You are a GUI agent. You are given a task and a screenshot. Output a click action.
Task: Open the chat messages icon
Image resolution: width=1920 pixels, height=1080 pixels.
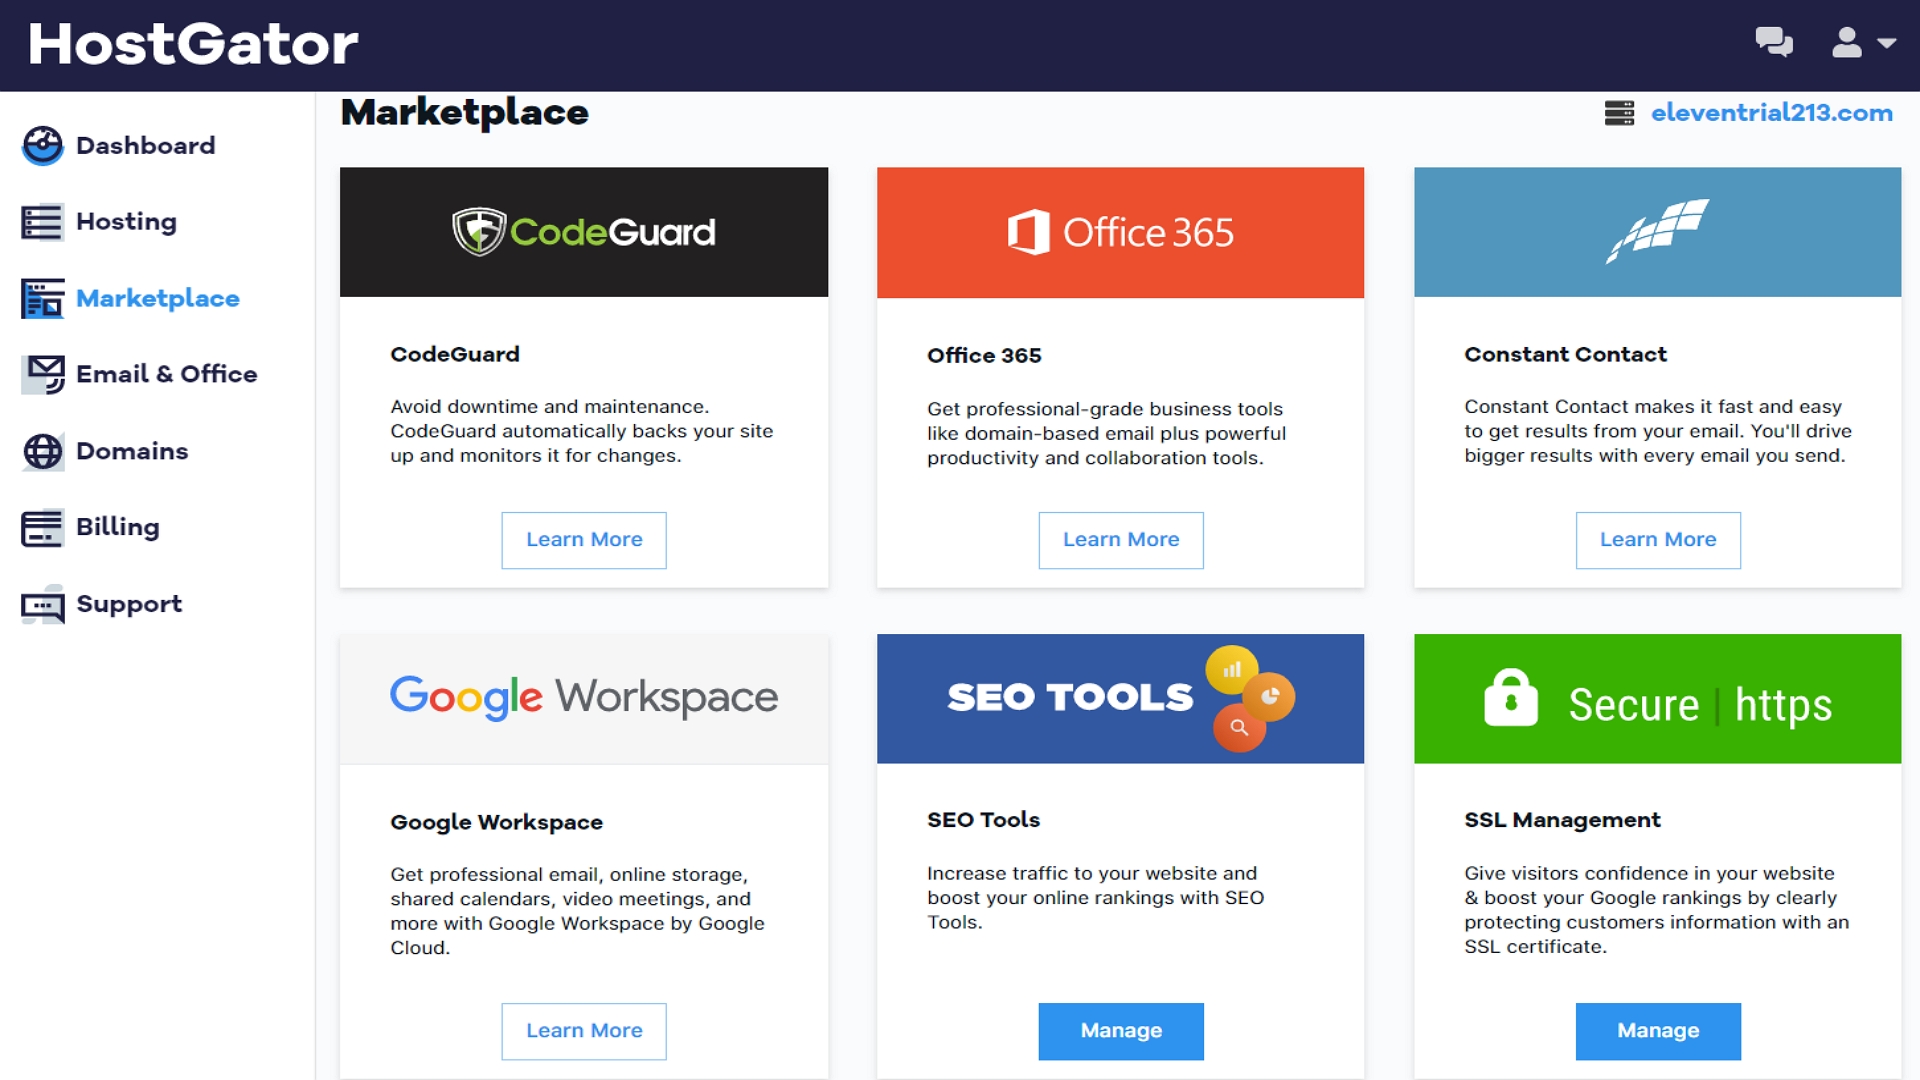(x=1774, y=42)
